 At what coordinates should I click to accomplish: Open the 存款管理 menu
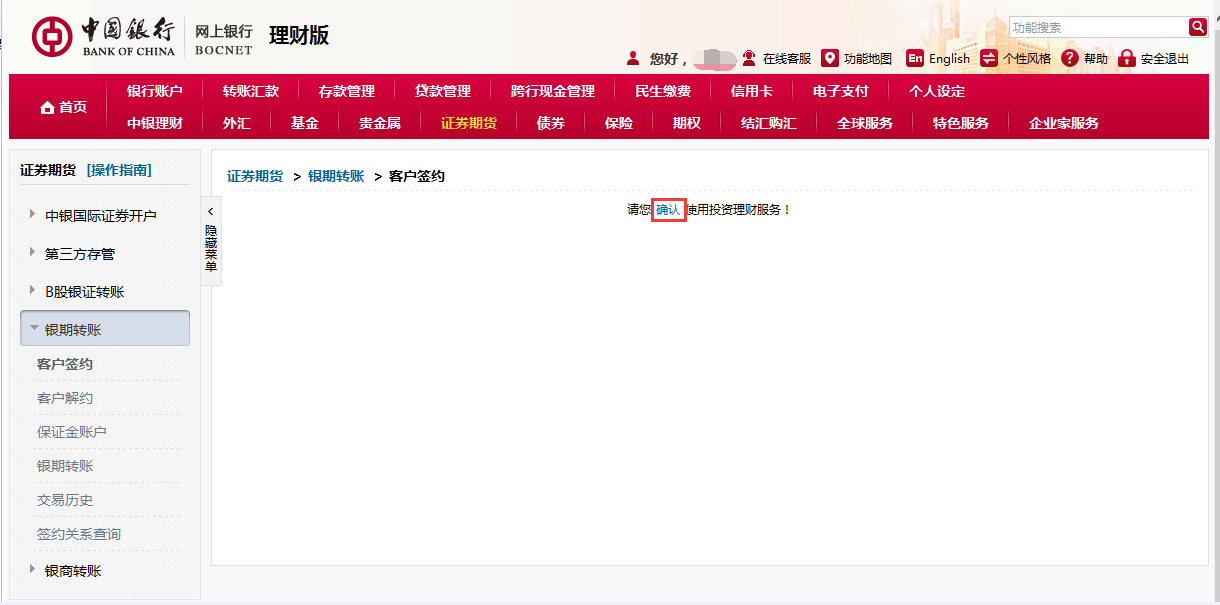pos(347,91)
